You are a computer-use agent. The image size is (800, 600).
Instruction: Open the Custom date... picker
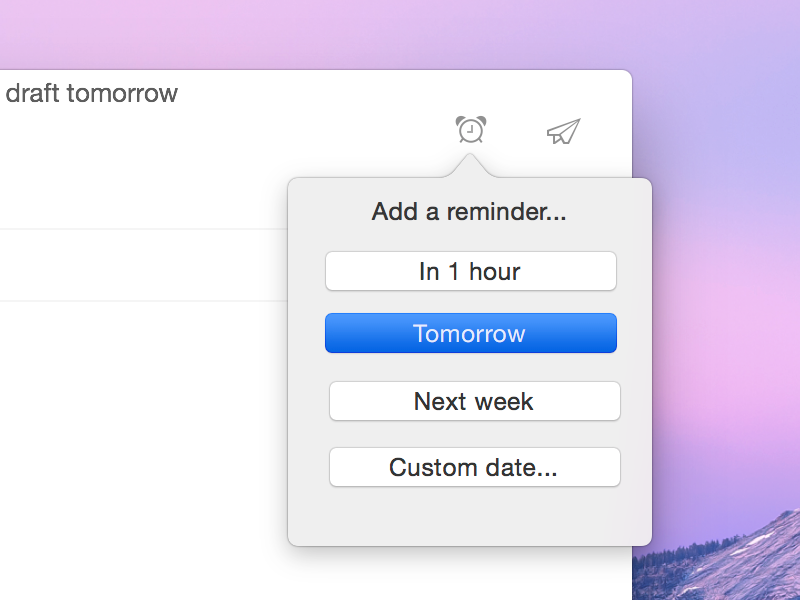pos(474,467)
